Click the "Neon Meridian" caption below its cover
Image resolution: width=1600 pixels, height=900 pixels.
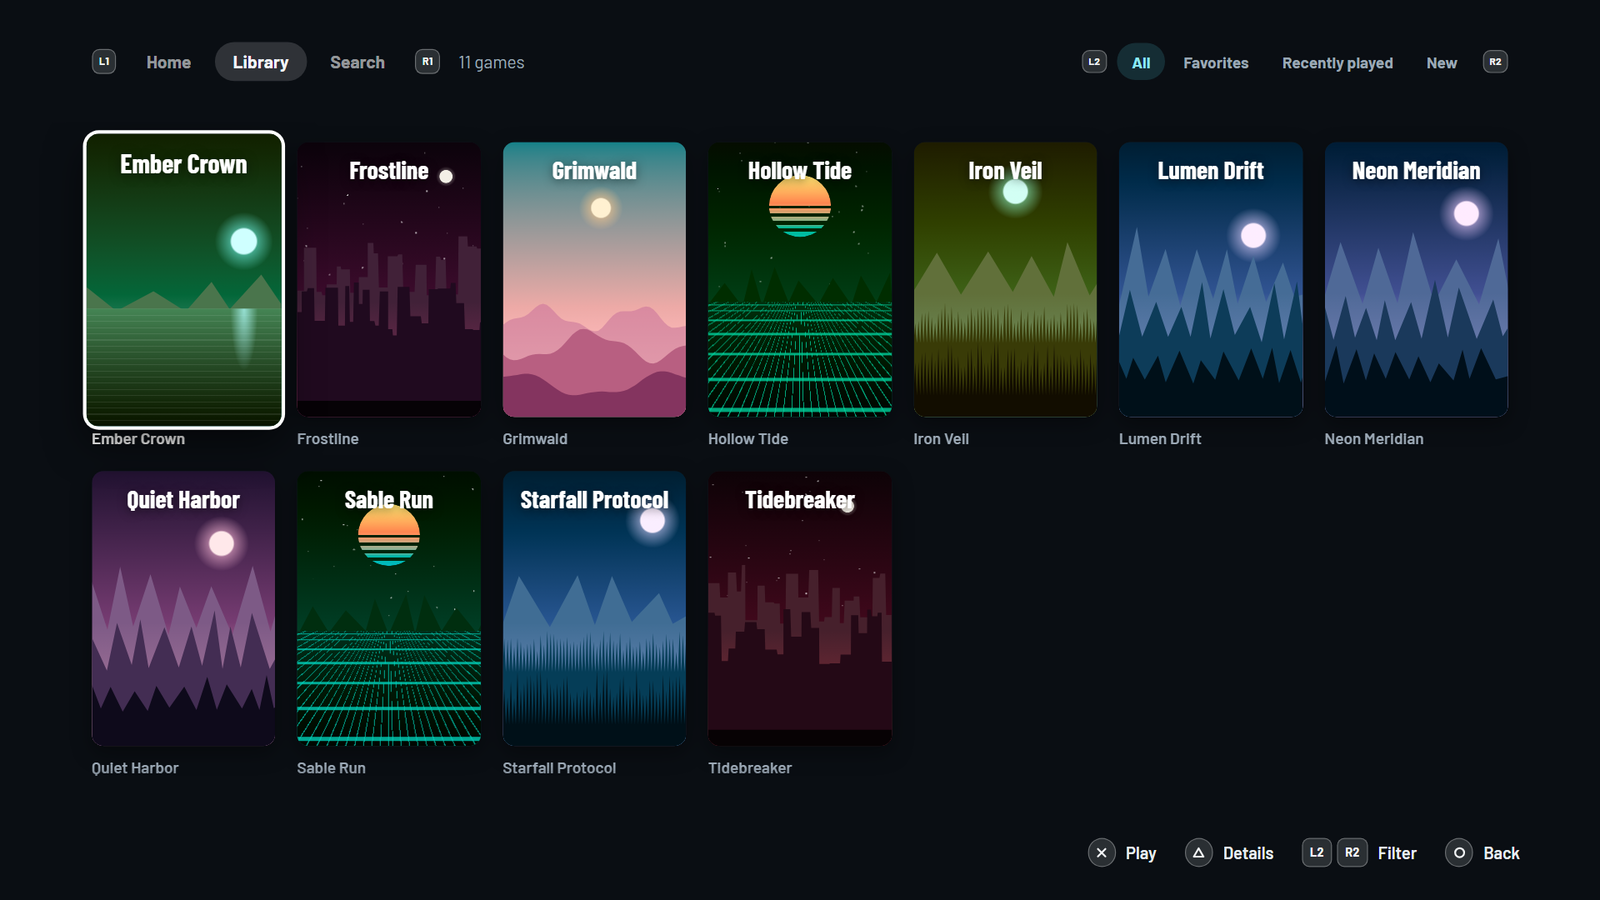1374,439
